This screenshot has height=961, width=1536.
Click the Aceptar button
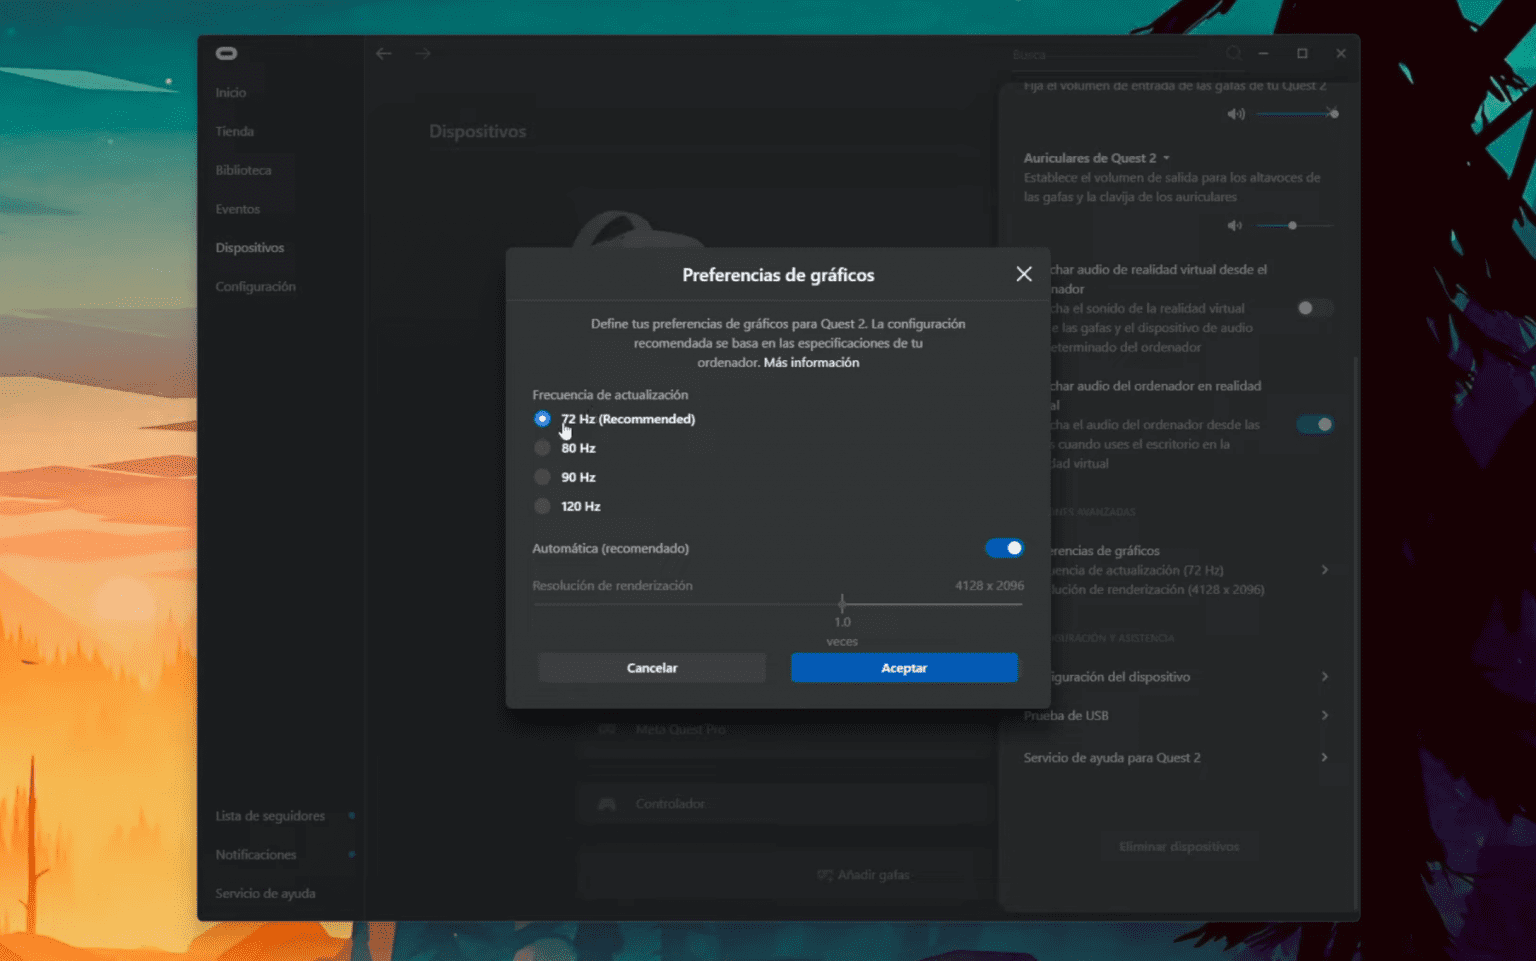tap(903, 667)
